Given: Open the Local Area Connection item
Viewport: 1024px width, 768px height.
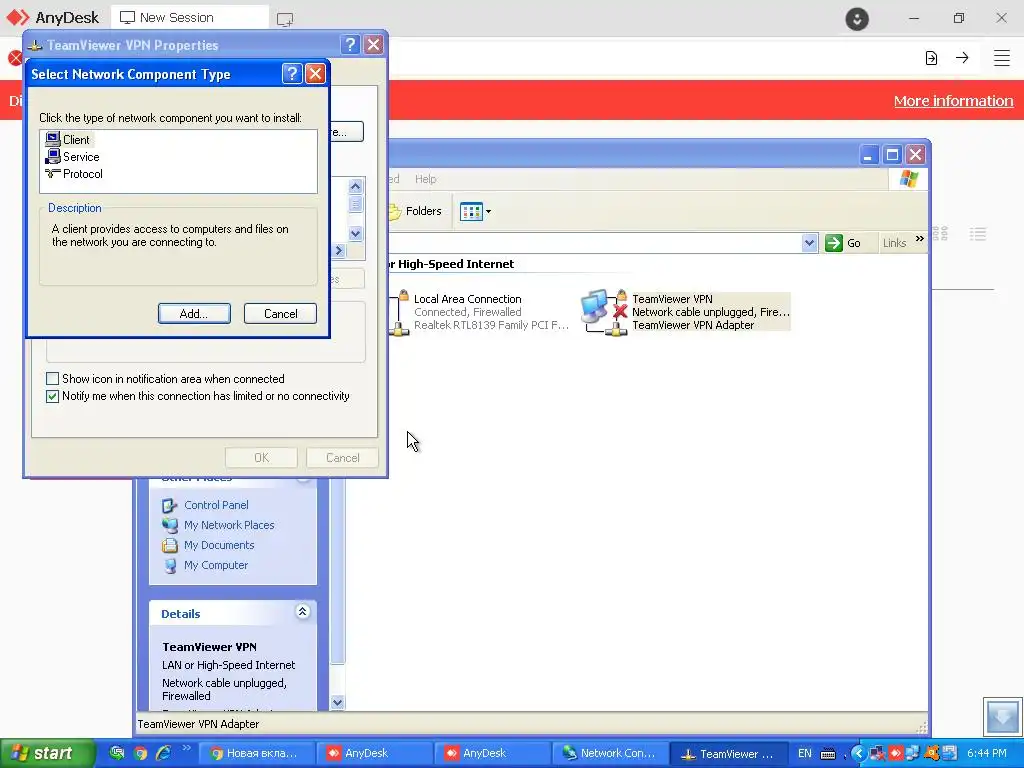Looking at the screenshot, I should 480,312.
